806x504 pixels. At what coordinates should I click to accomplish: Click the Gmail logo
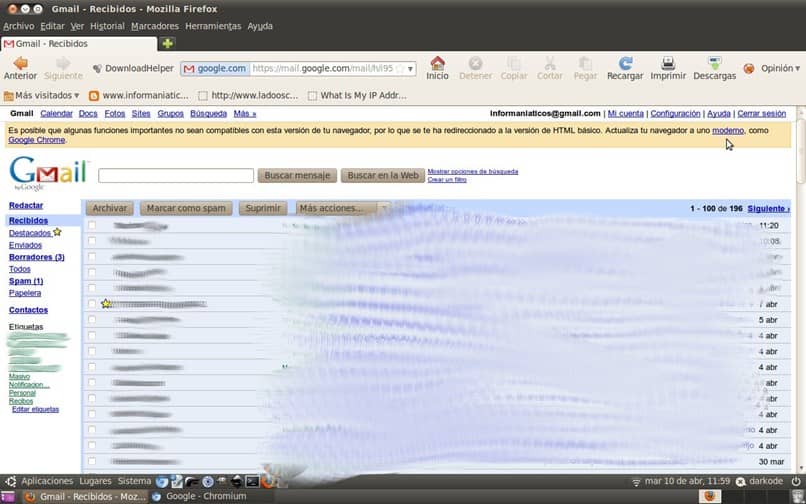coord(49,173)
